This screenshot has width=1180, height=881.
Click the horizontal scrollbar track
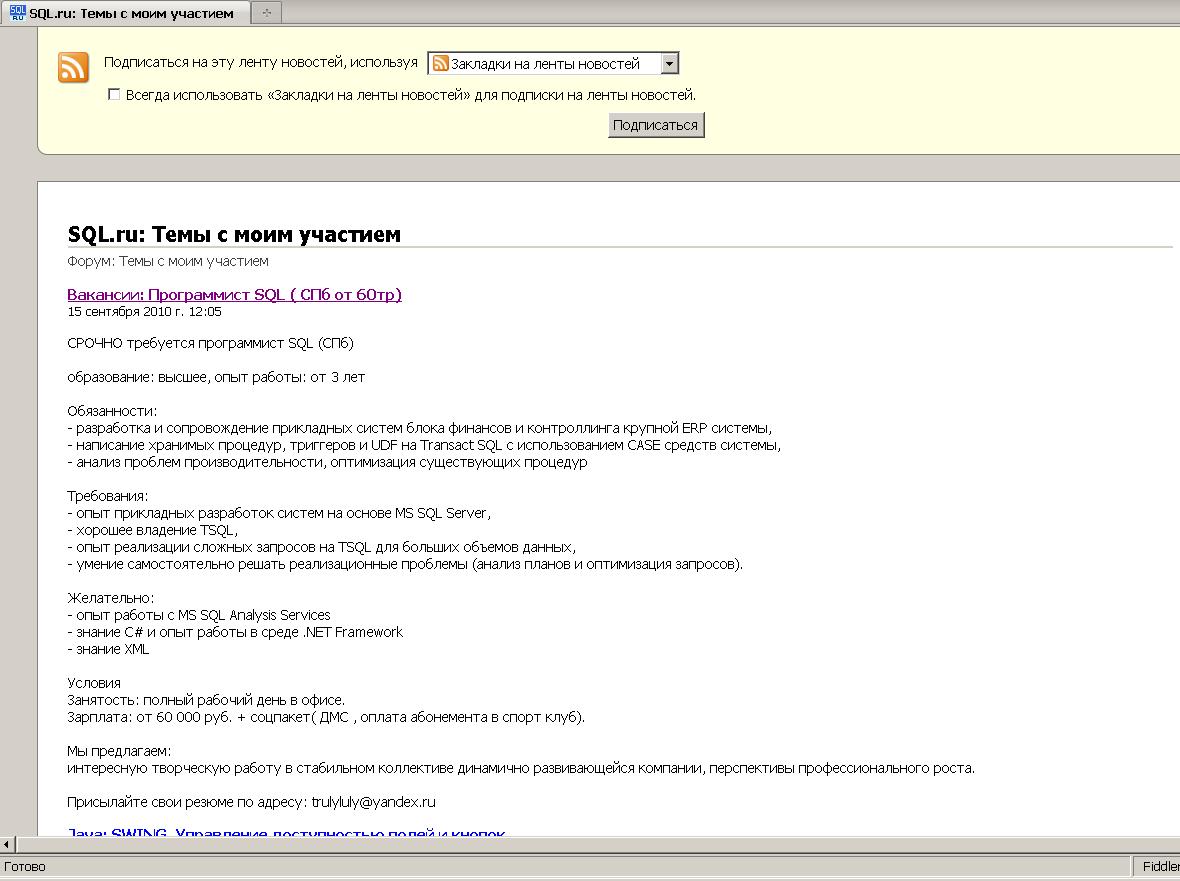[600, 845]
